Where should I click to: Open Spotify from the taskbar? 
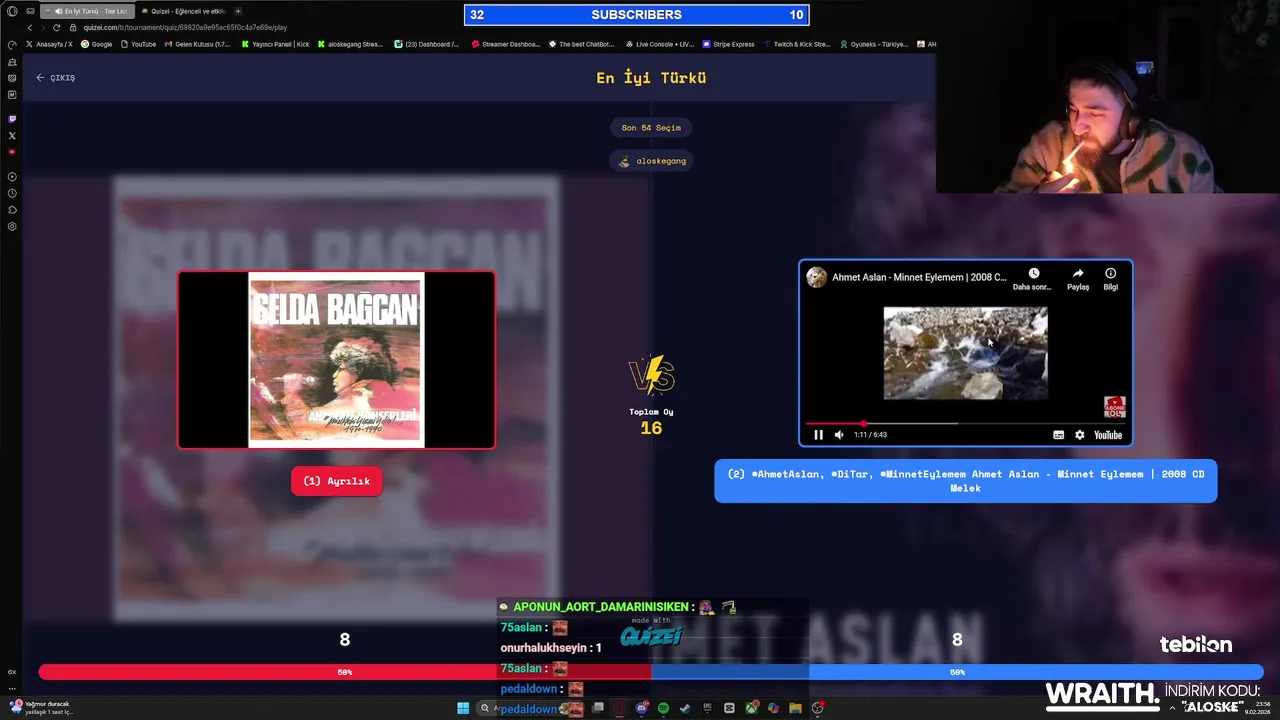tap(663, 708)
